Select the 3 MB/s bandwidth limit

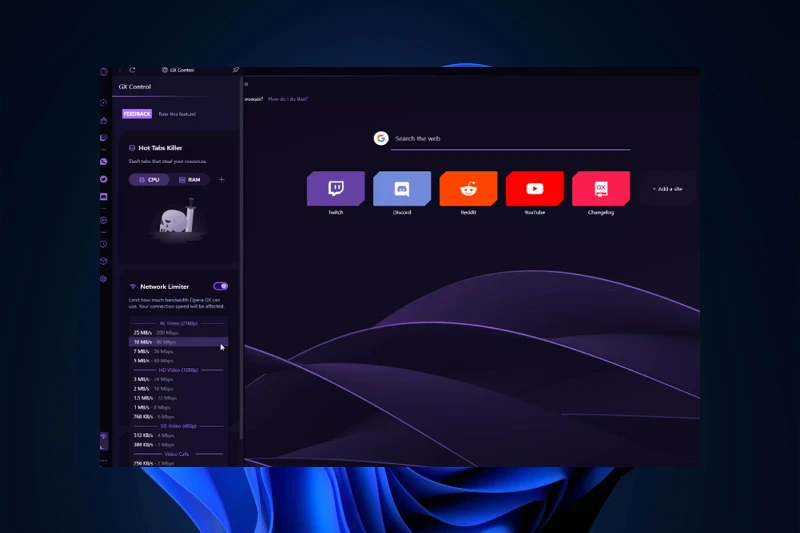pyautogui.click(x=179, y=379)
